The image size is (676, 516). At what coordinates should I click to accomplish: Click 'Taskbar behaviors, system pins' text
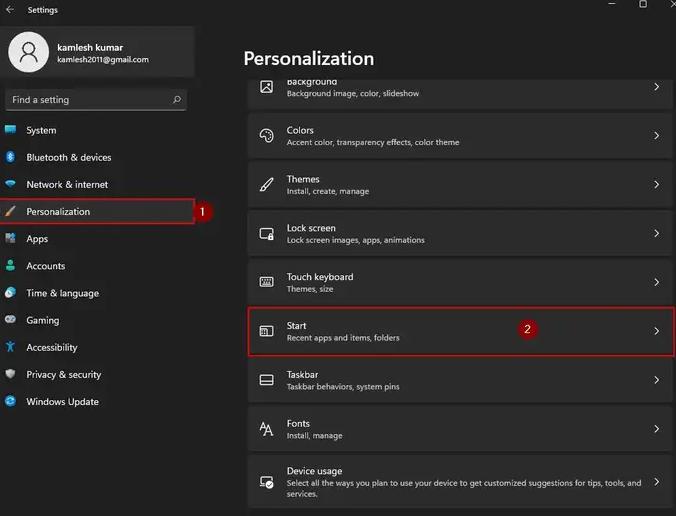coord(343,387)
